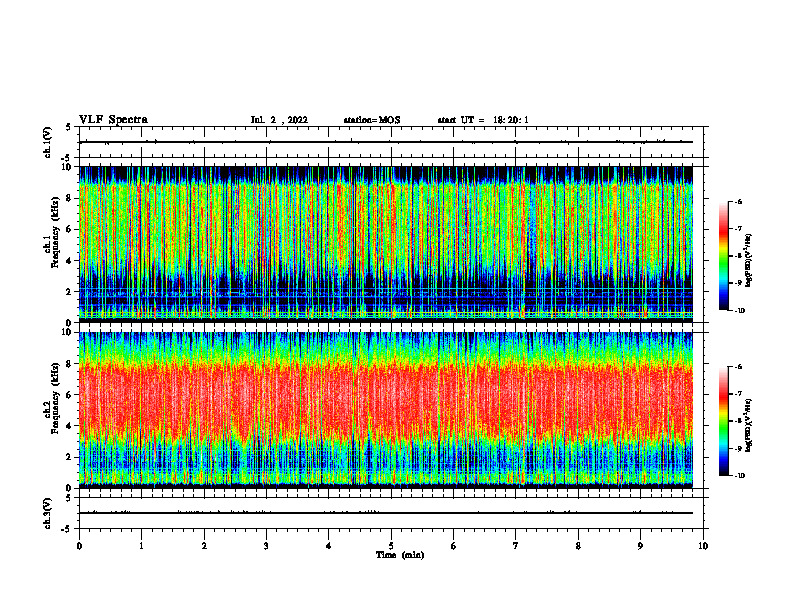The height and width of the screenshot is (612, 792).
Task: Click the "4" kHz tick on ch.2 frequency axis
Action: pos(69,426)
